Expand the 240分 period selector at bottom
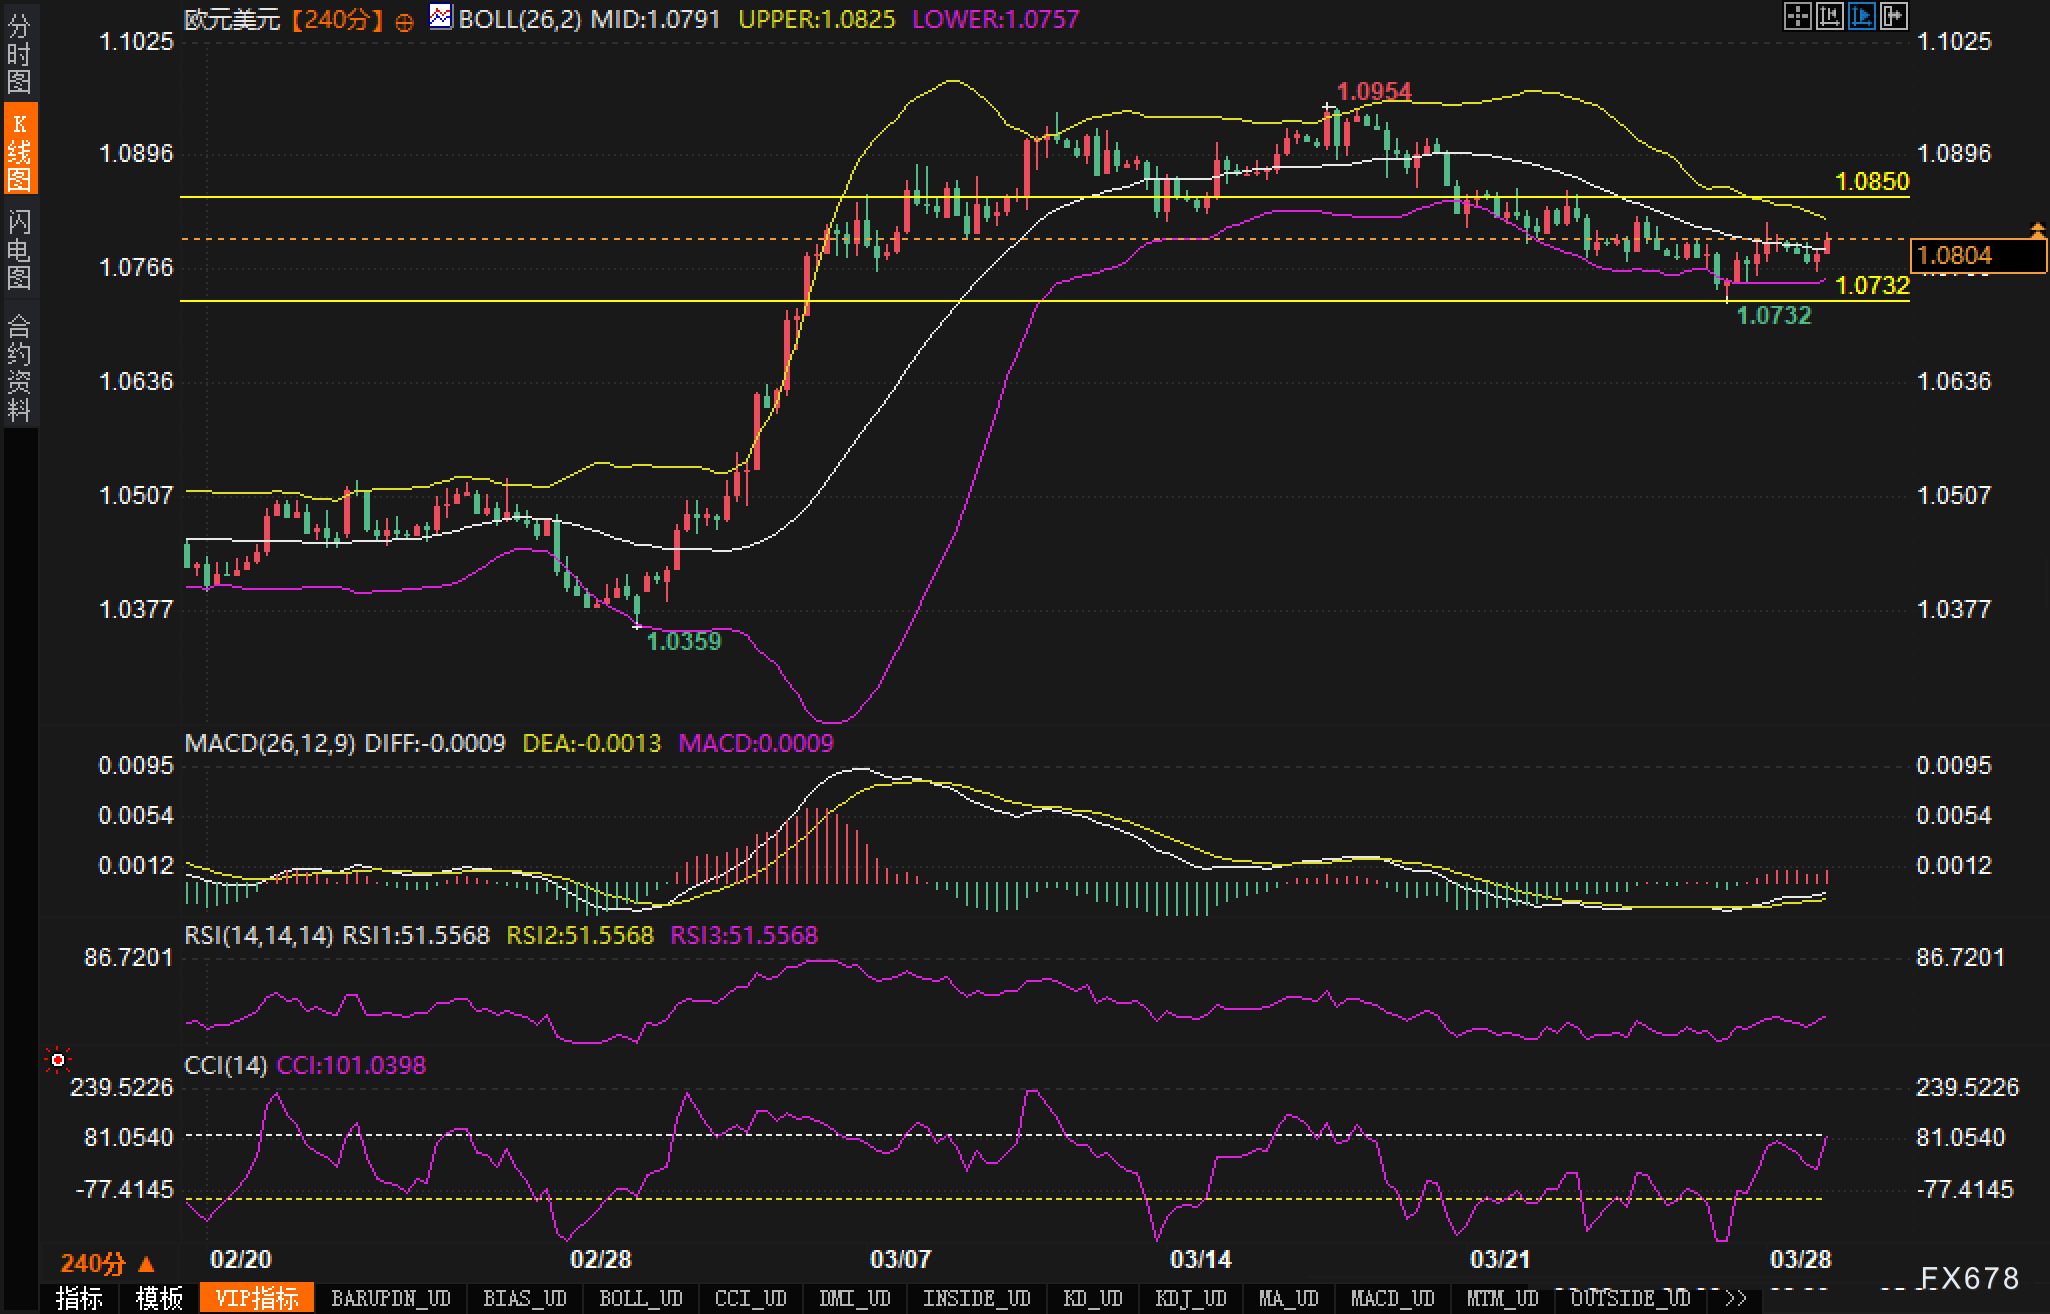 click(107, 1263)
